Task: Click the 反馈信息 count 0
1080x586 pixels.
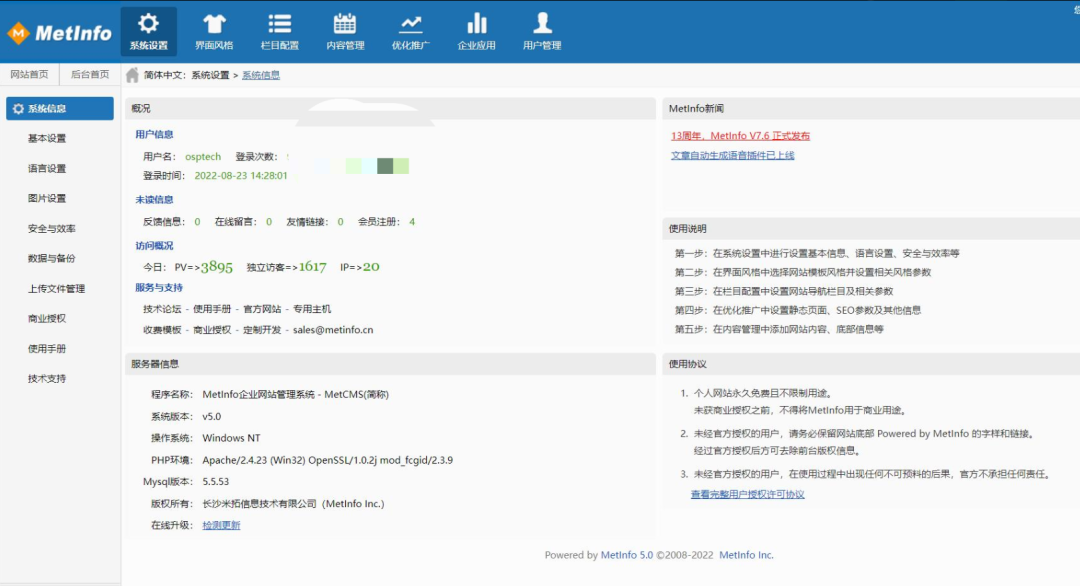Action: coord(197,222)
